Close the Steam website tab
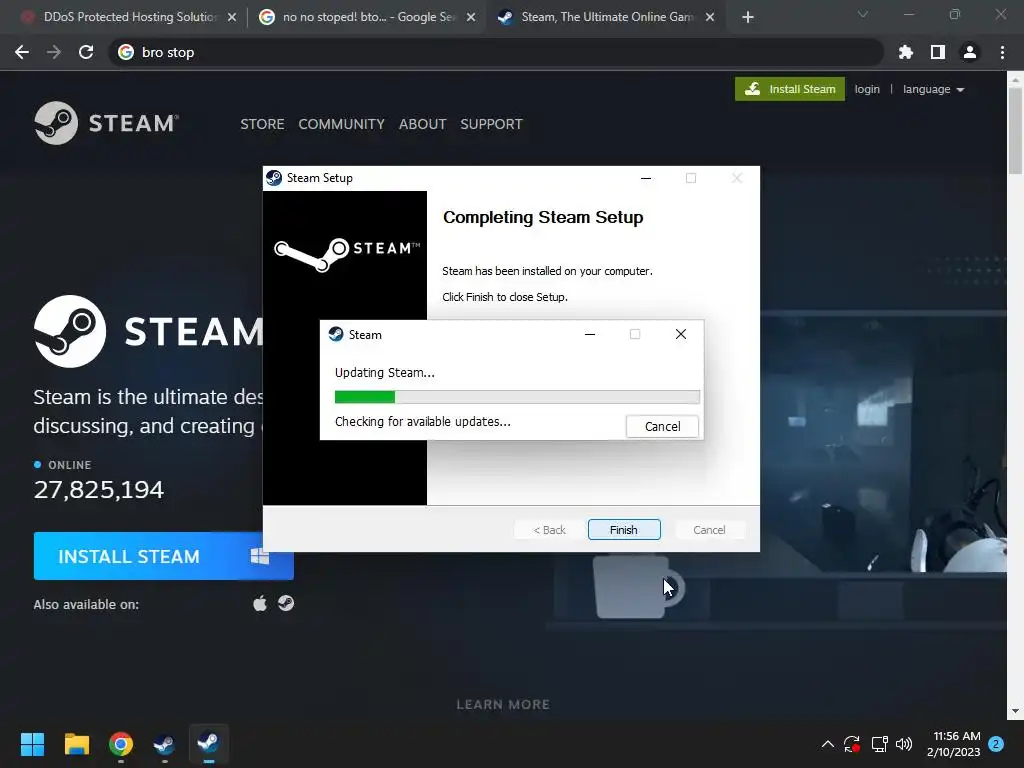This screenshot has height=768, width=1024. [710, 17]
